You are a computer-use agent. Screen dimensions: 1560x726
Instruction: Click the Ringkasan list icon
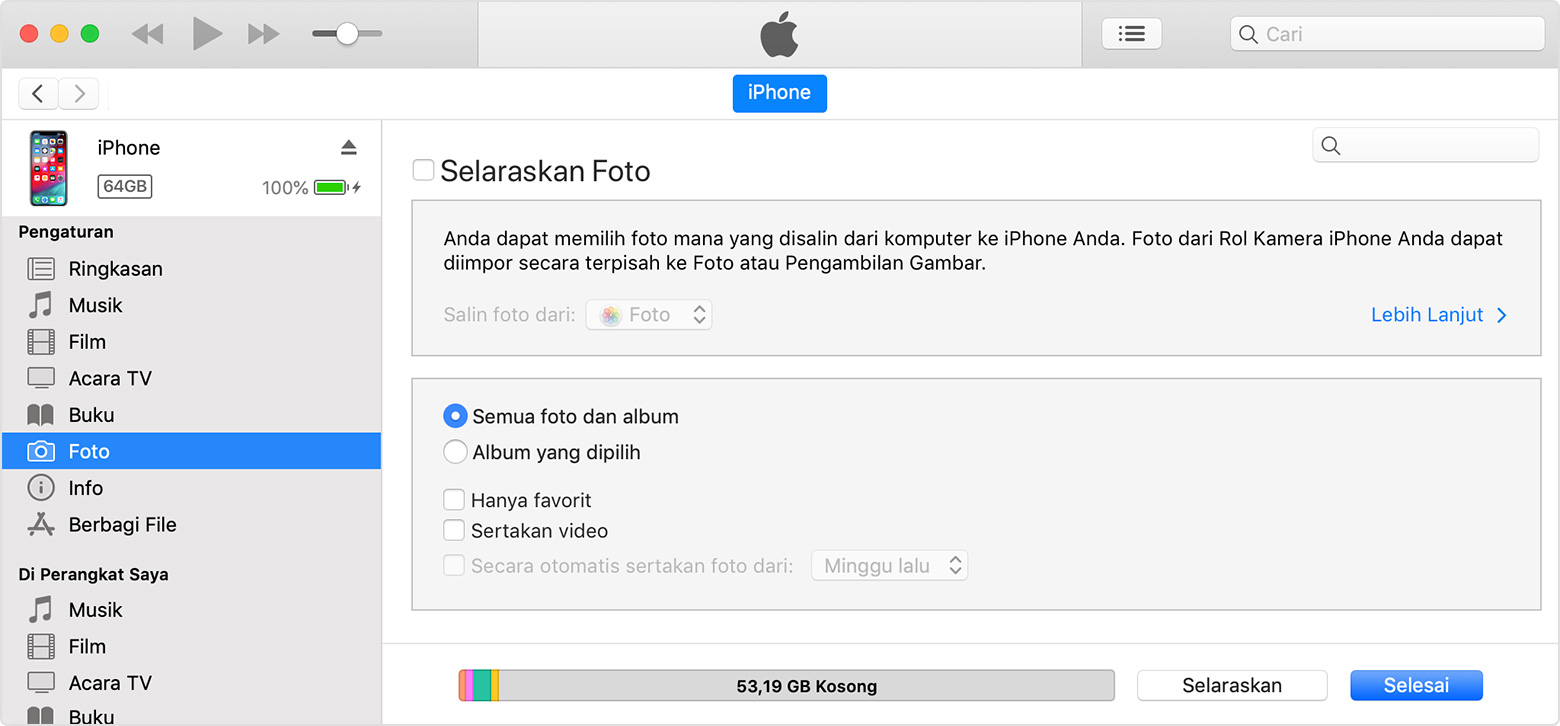[41, 268]
